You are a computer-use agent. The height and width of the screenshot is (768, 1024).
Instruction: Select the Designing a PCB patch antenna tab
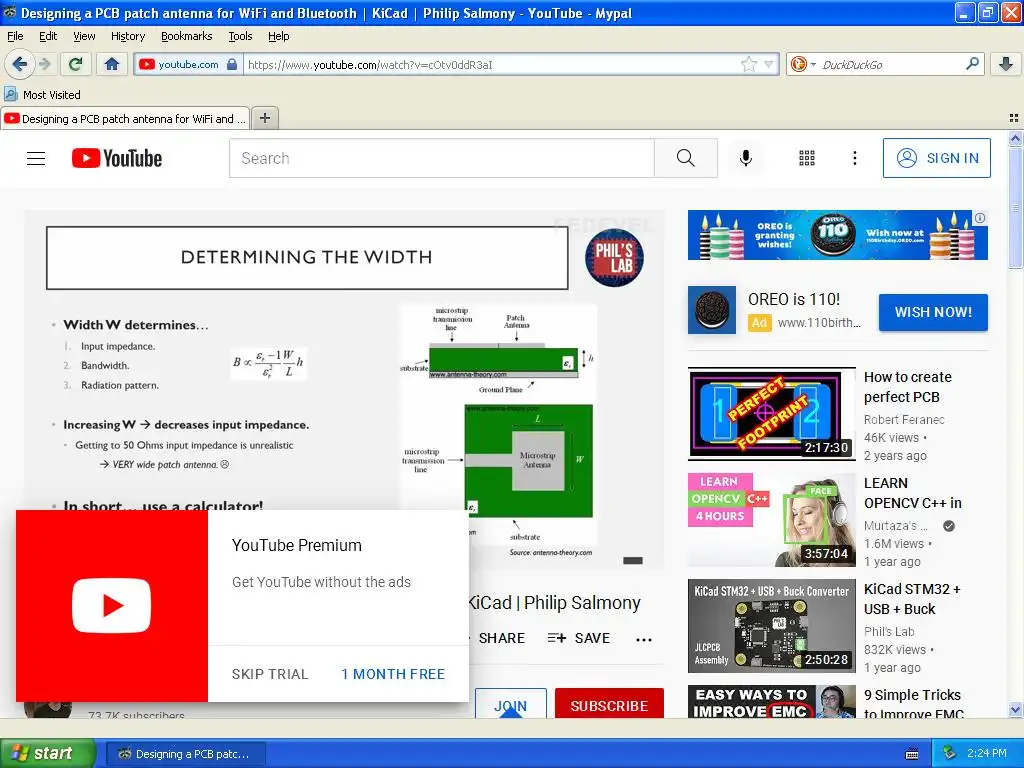125,118
